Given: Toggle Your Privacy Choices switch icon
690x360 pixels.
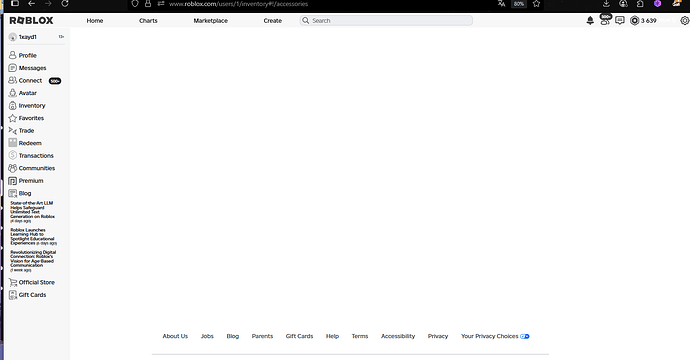Looking at the screenshot, I should (525, 336).
